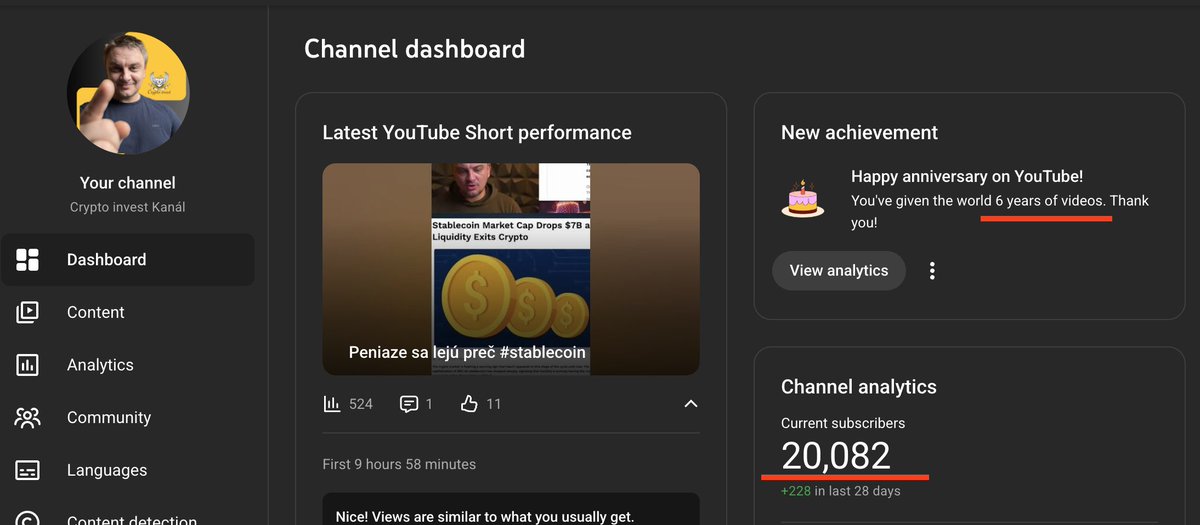Image resolution: width=1200 pixels, height=525 pixels.
Task: Click the View analytics button
Action: [838, 271]
